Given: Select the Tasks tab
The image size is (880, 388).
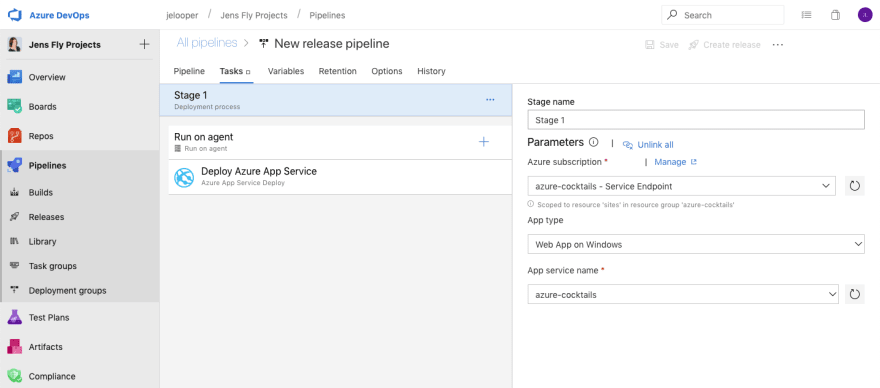Looking at the screenshot, I should [x=236, y=71].
